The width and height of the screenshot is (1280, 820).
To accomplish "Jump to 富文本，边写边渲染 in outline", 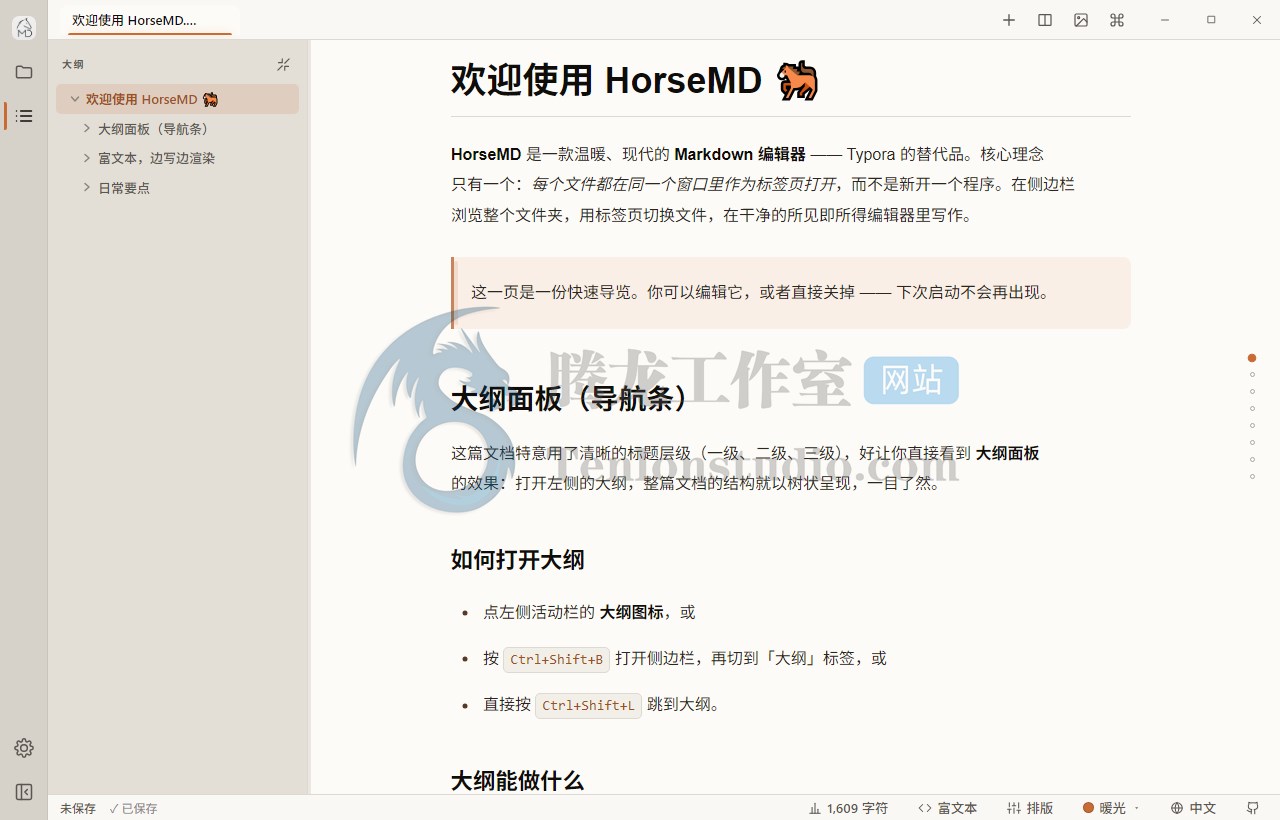I will click(x=156, y=158).
